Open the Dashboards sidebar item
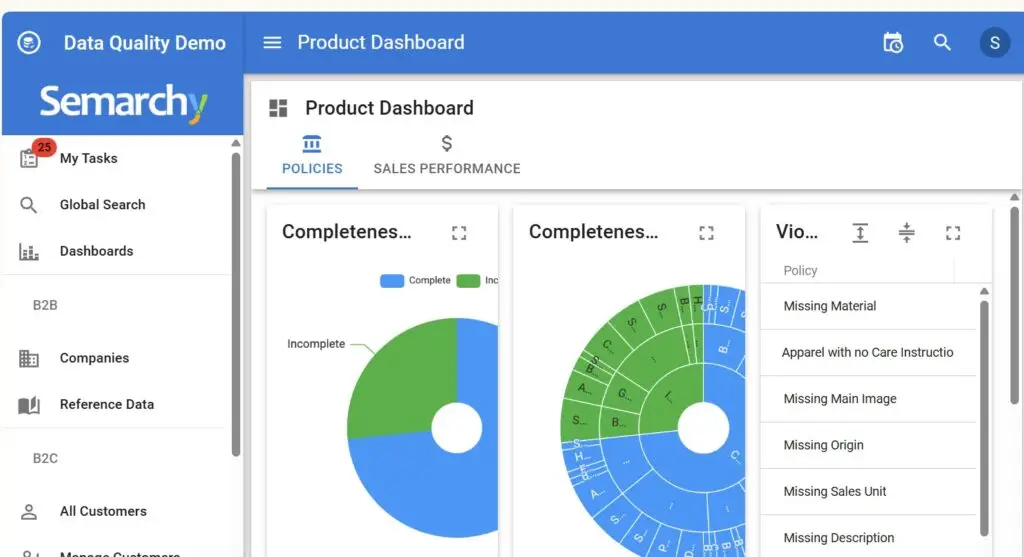The height and width of the screenshot is (557, 1024). pos(96,251)
